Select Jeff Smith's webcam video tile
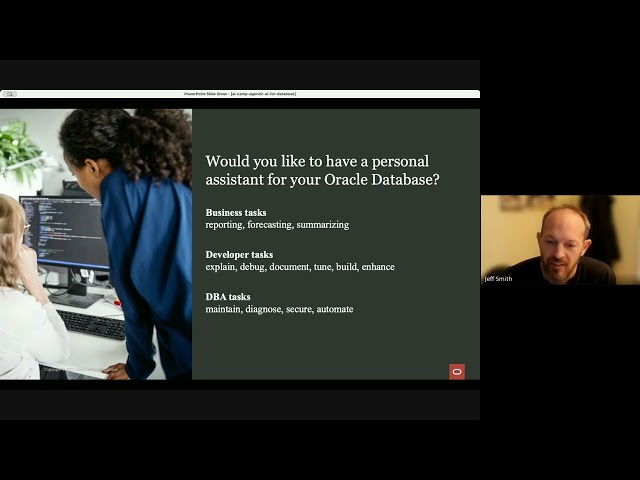The width and height of the screenshot is (640, 480). click(560, 240)
